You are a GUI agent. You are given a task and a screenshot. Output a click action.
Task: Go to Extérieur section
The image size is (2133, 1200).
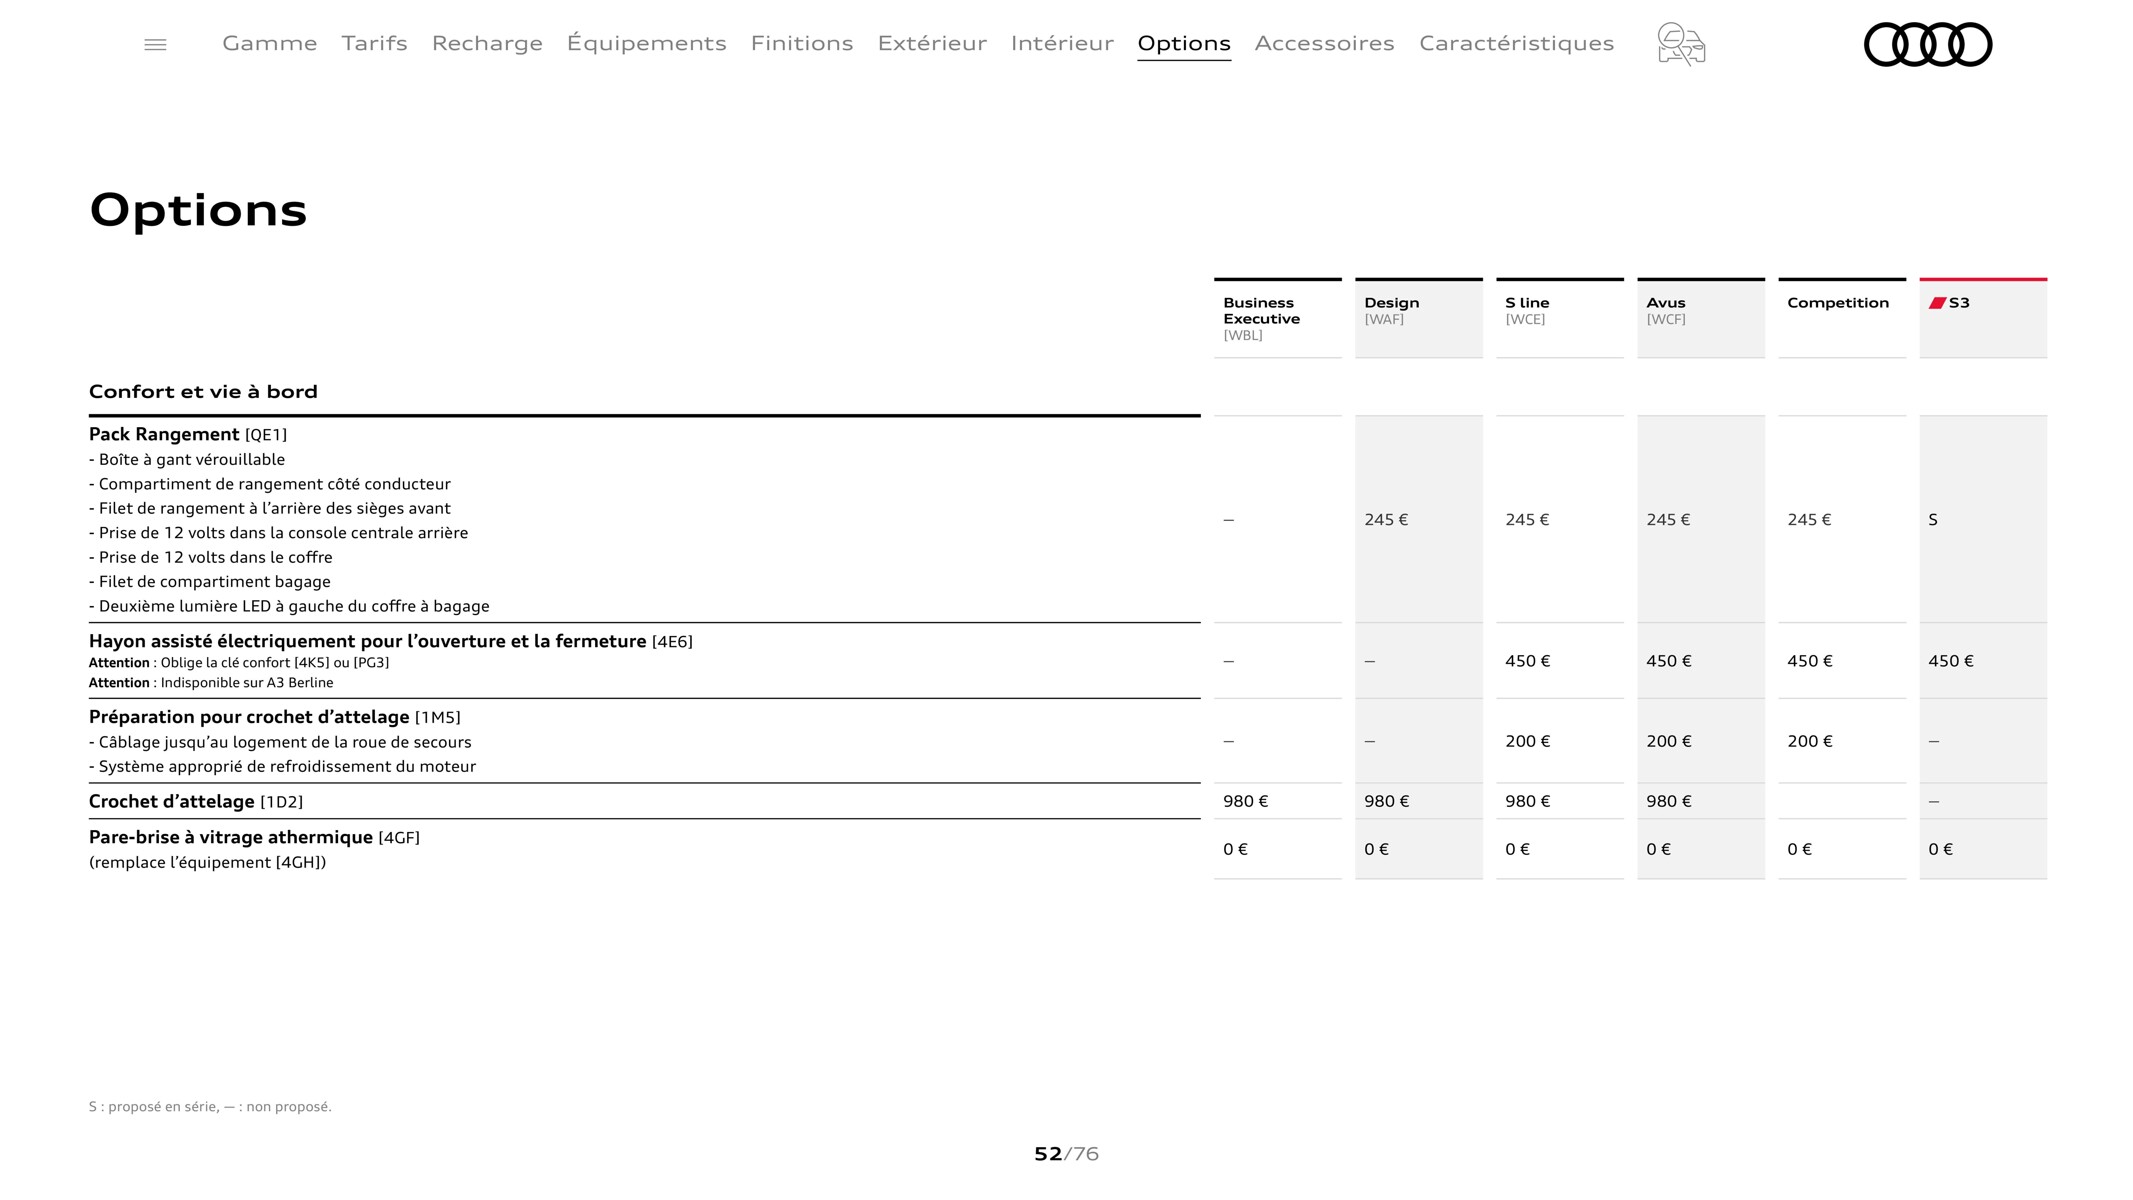tap(932, 43)
